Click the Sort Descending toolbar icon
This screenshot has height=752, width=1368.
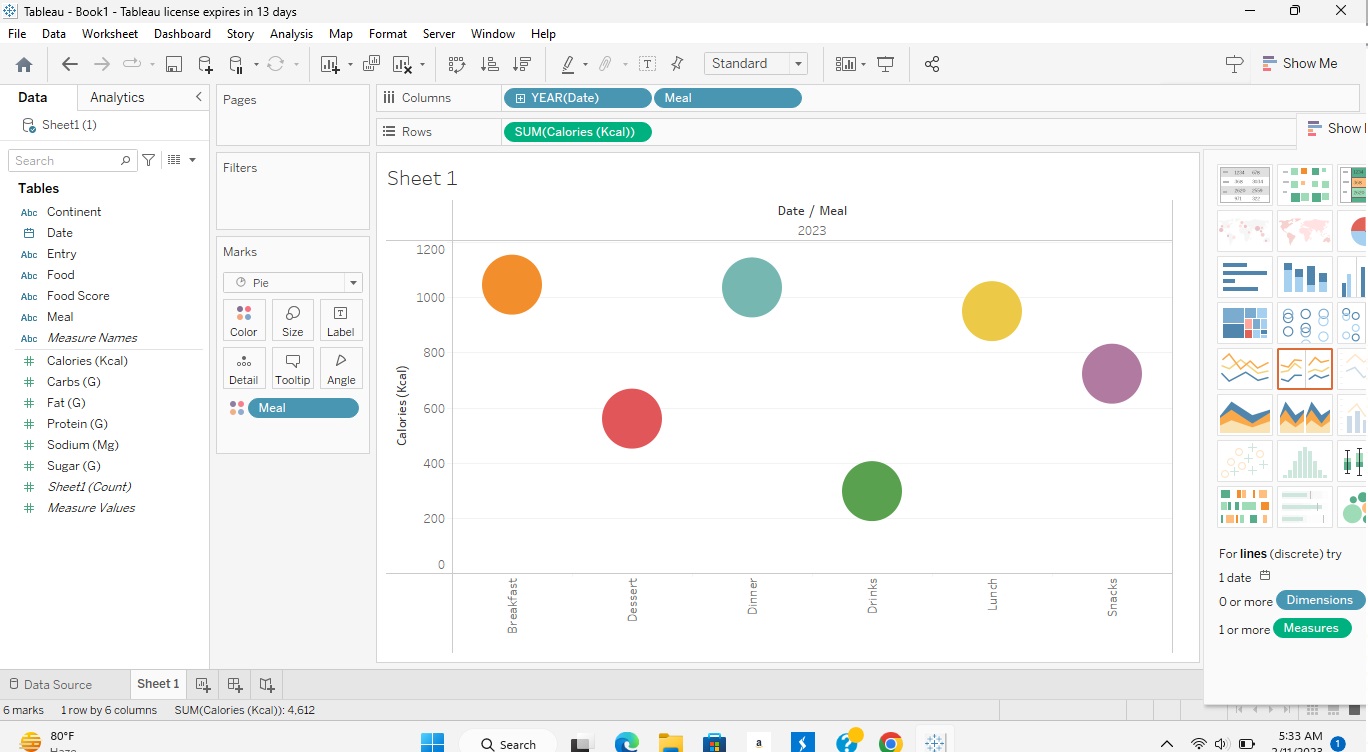coord(521,64)
